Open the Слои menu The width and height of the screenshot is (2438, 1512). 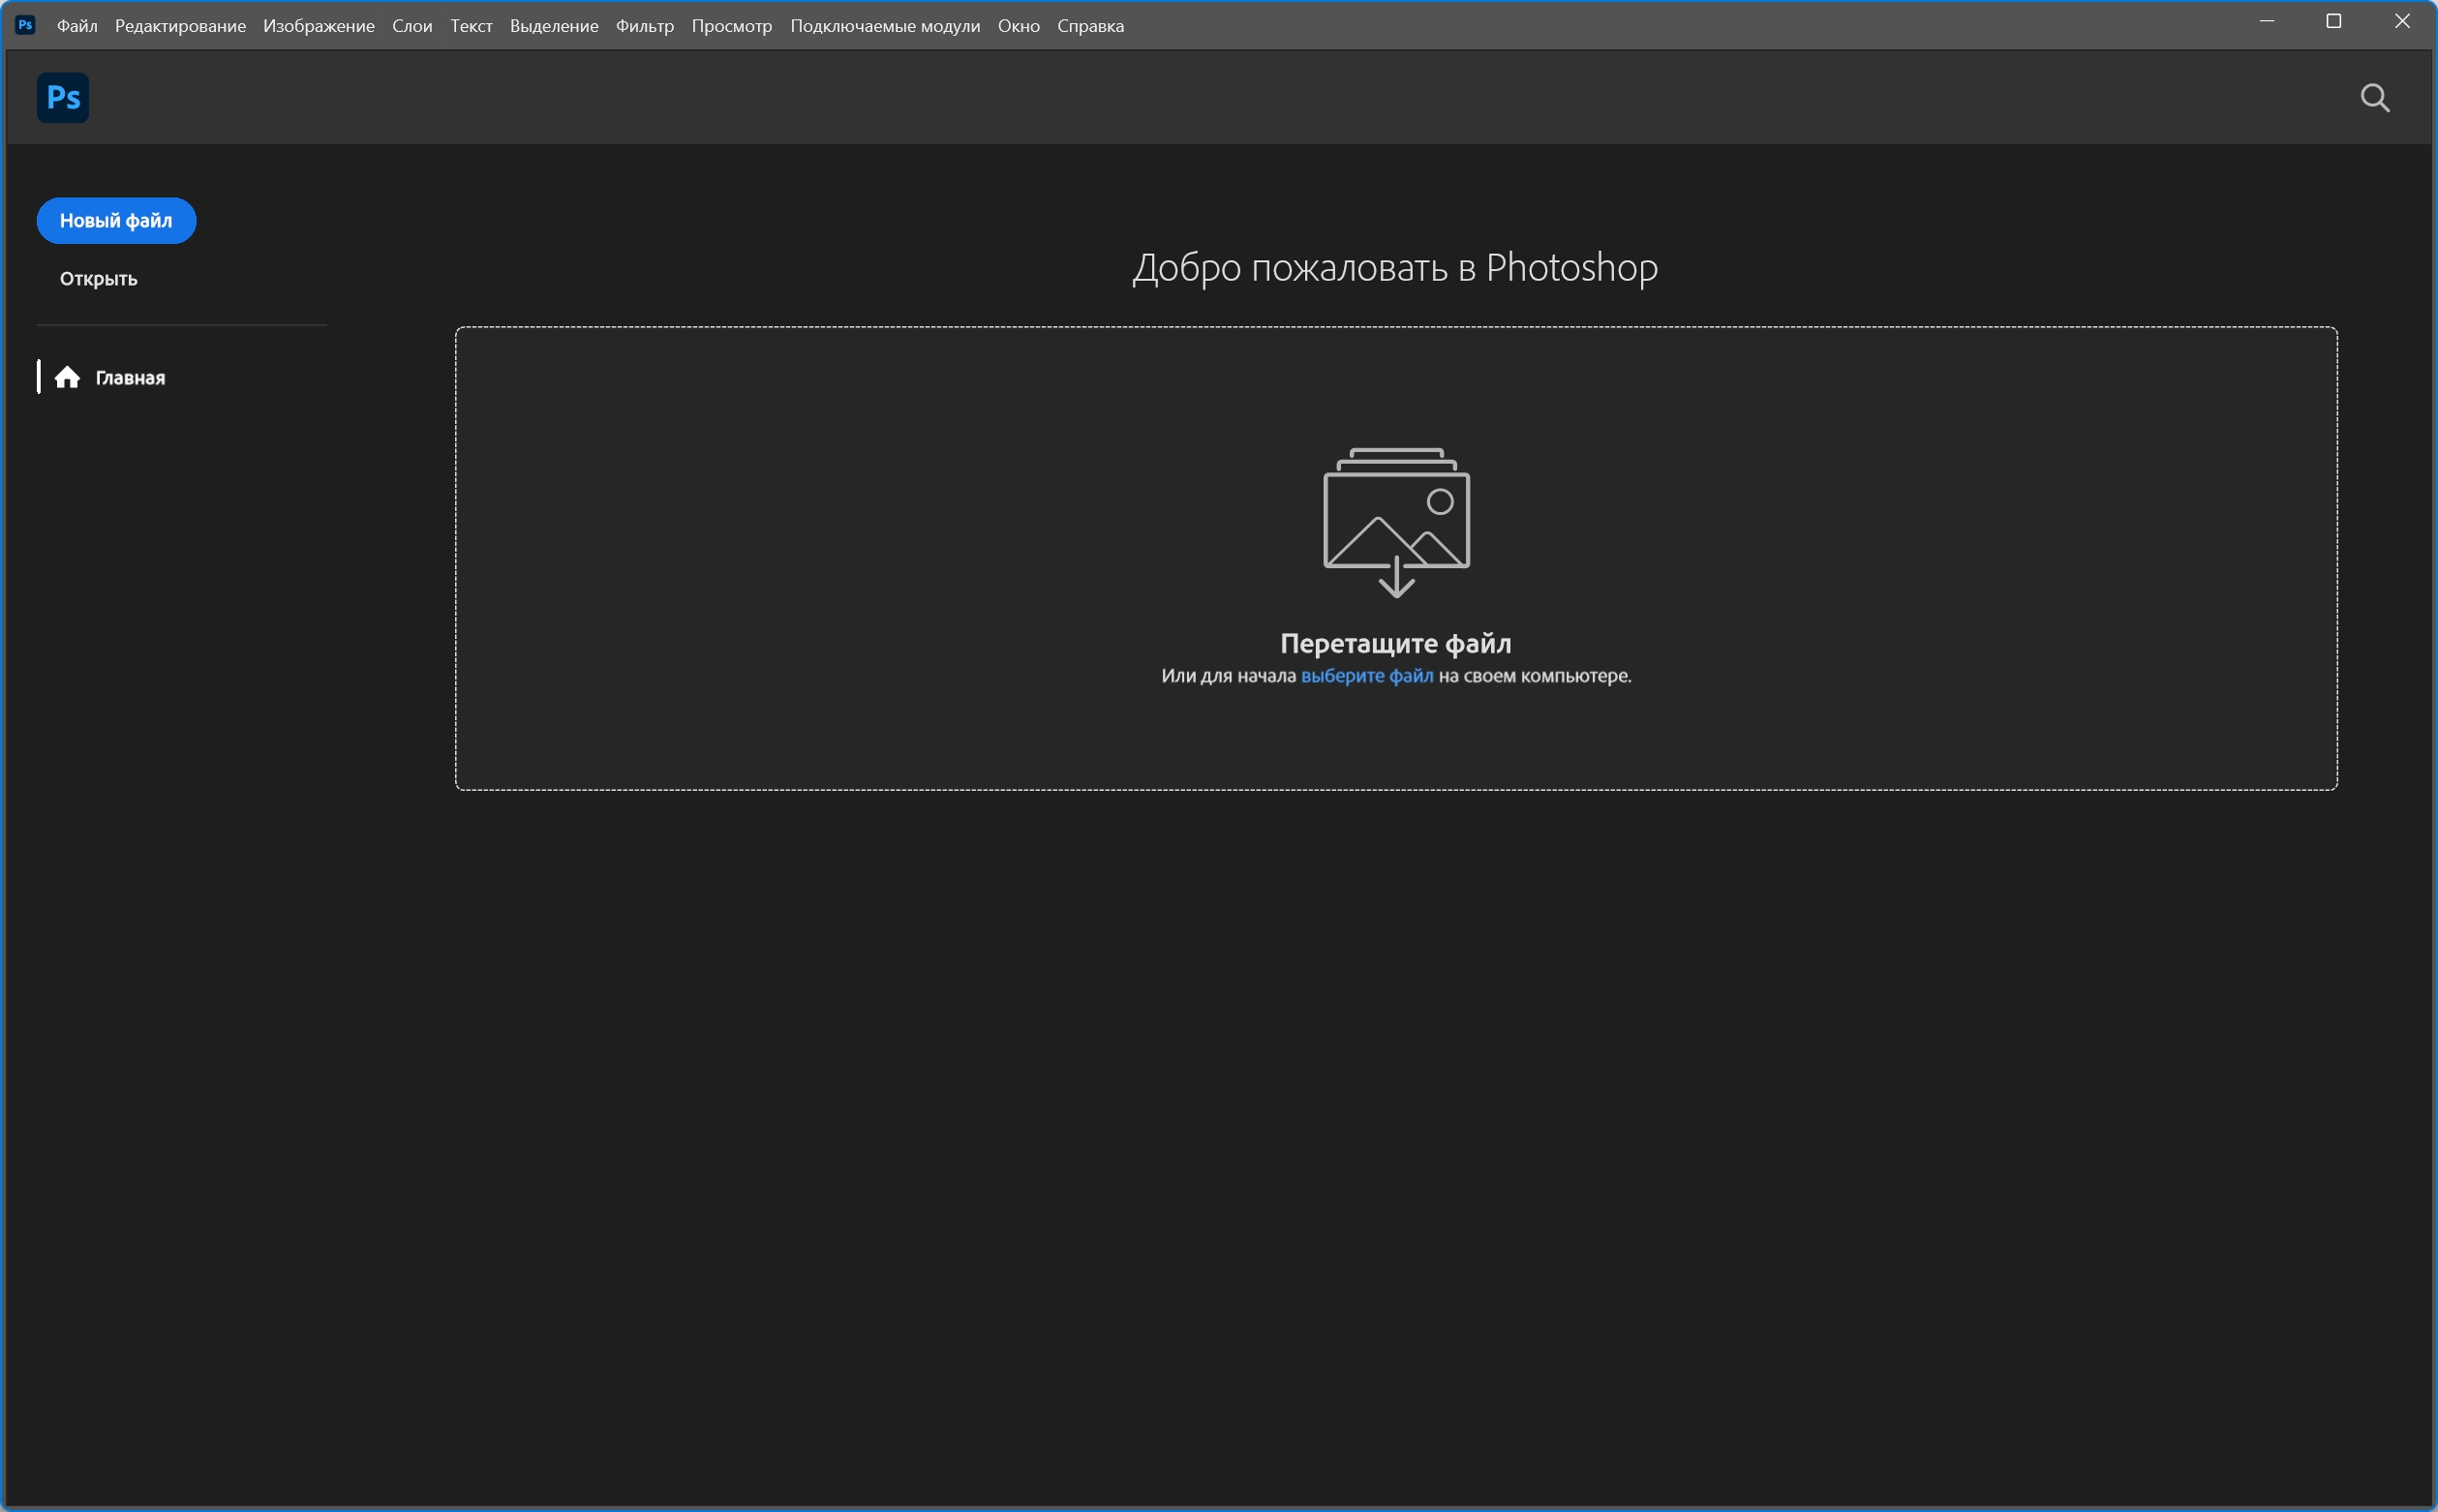(x=412, y=26)
